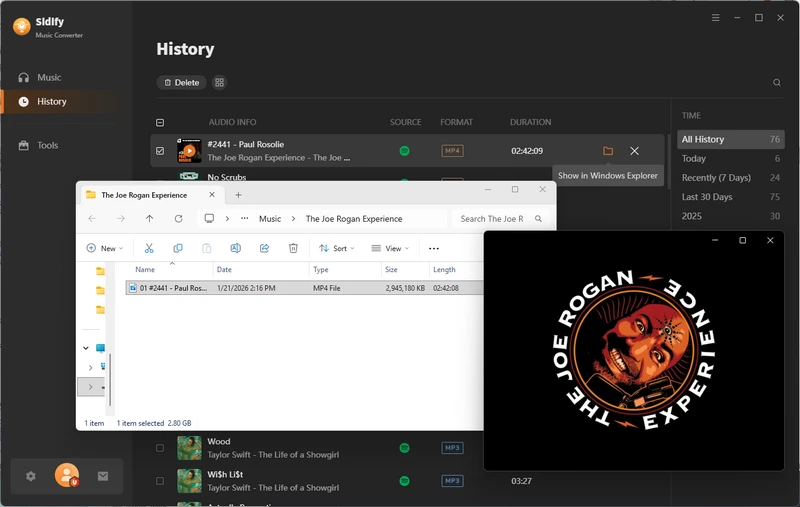Click the Joe Rogan Experience artwork in player

coord(634,351)
